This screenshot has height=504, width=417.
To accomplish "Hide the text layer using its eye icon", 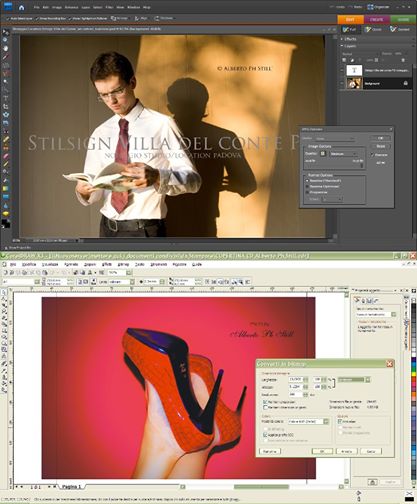I will coord(342,70).
